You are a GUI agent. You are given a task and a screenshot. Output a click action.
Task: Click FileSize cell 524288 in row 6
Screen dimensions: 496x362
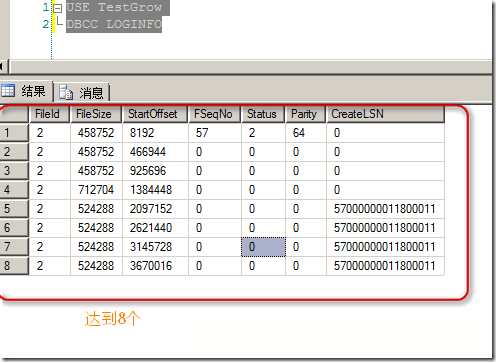(x=96, y=228)
